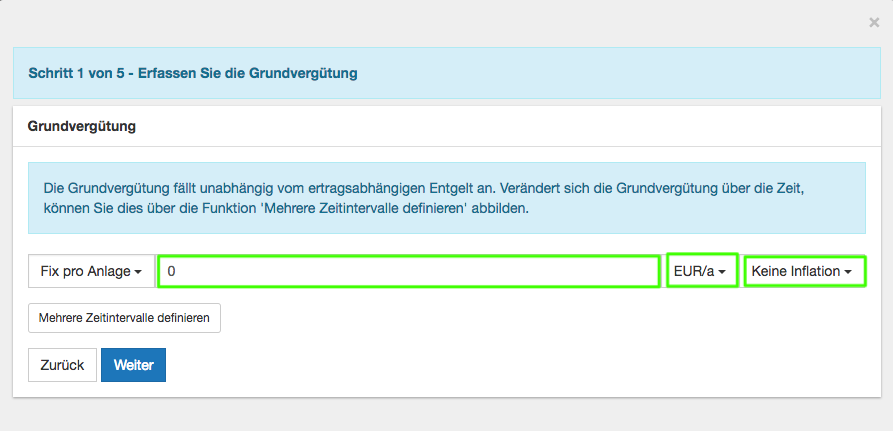Click the caret arrow beside 'Fix pro Anlage'
Screen dimensions: 893x431
click(x=138, y=272)
